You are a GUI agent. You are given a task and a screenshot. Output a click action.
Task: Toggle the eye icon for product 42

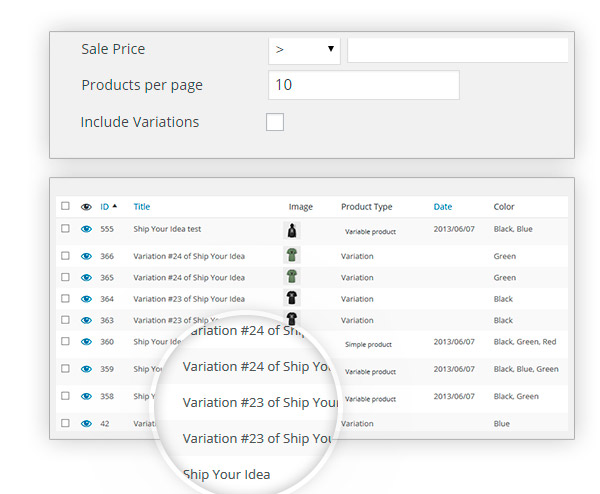(x=86, y=424)
